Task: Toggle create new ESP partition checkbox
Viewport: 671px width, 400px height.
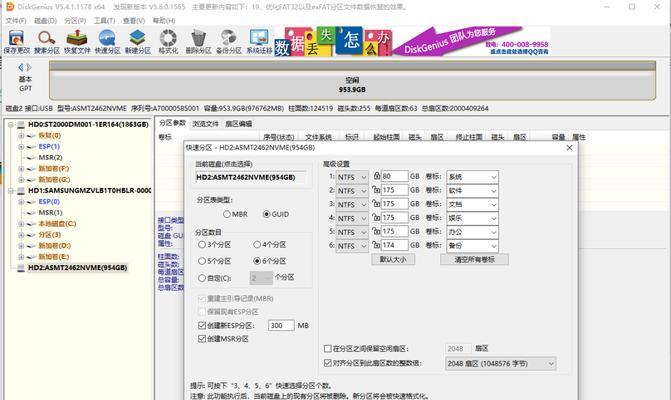Action: [202, 326]
